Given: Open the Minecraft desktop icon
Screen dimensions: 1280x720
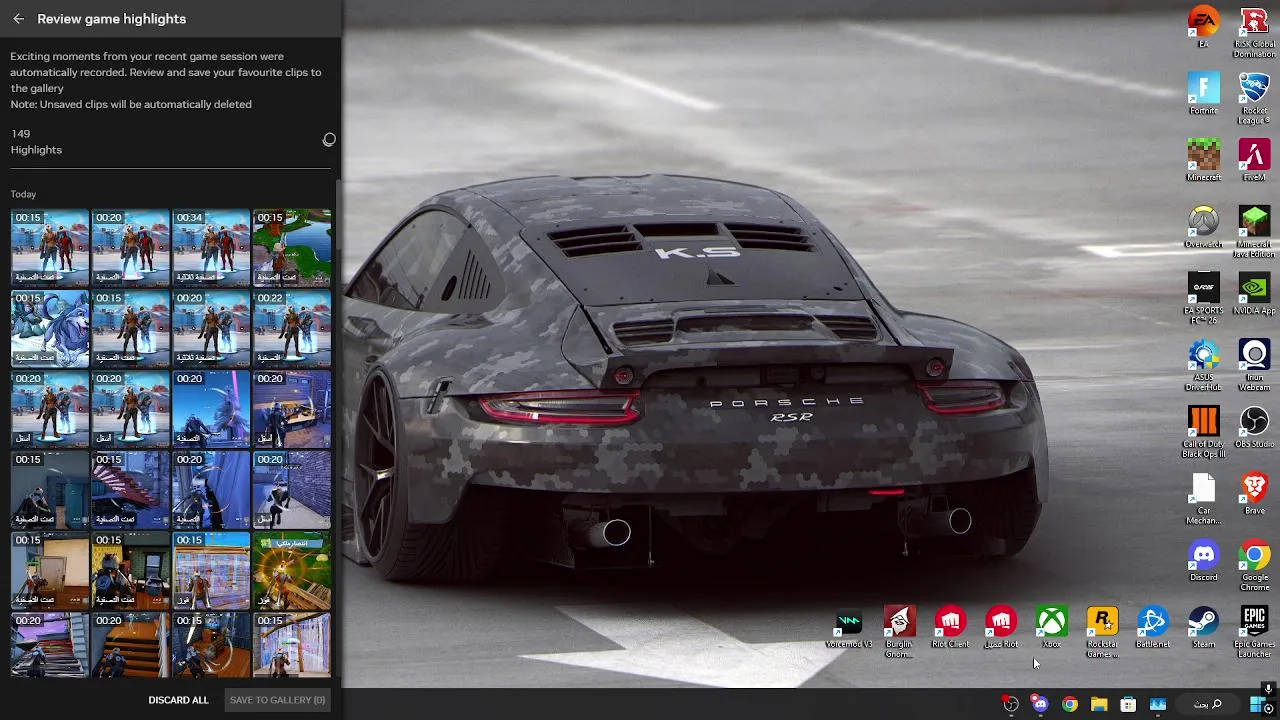Looking at the screenshot, I should [x=1204, y=160].
